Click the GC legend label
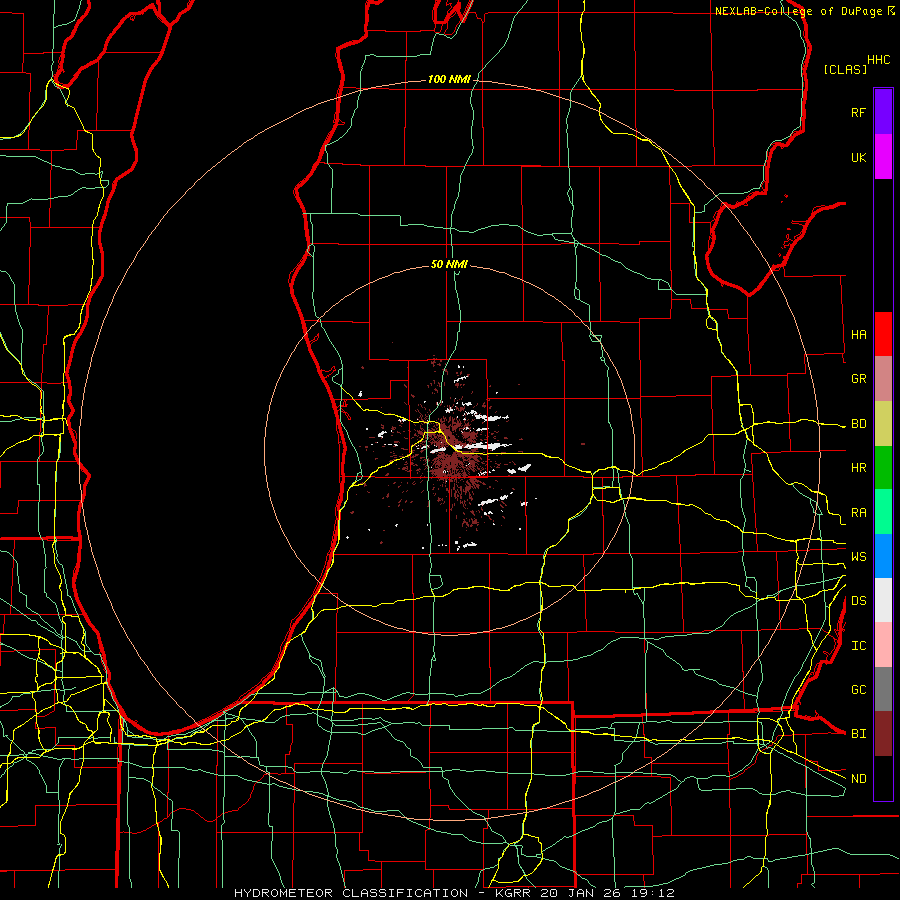This screenshot has height=900, width=900. click(x=858, y=690)
